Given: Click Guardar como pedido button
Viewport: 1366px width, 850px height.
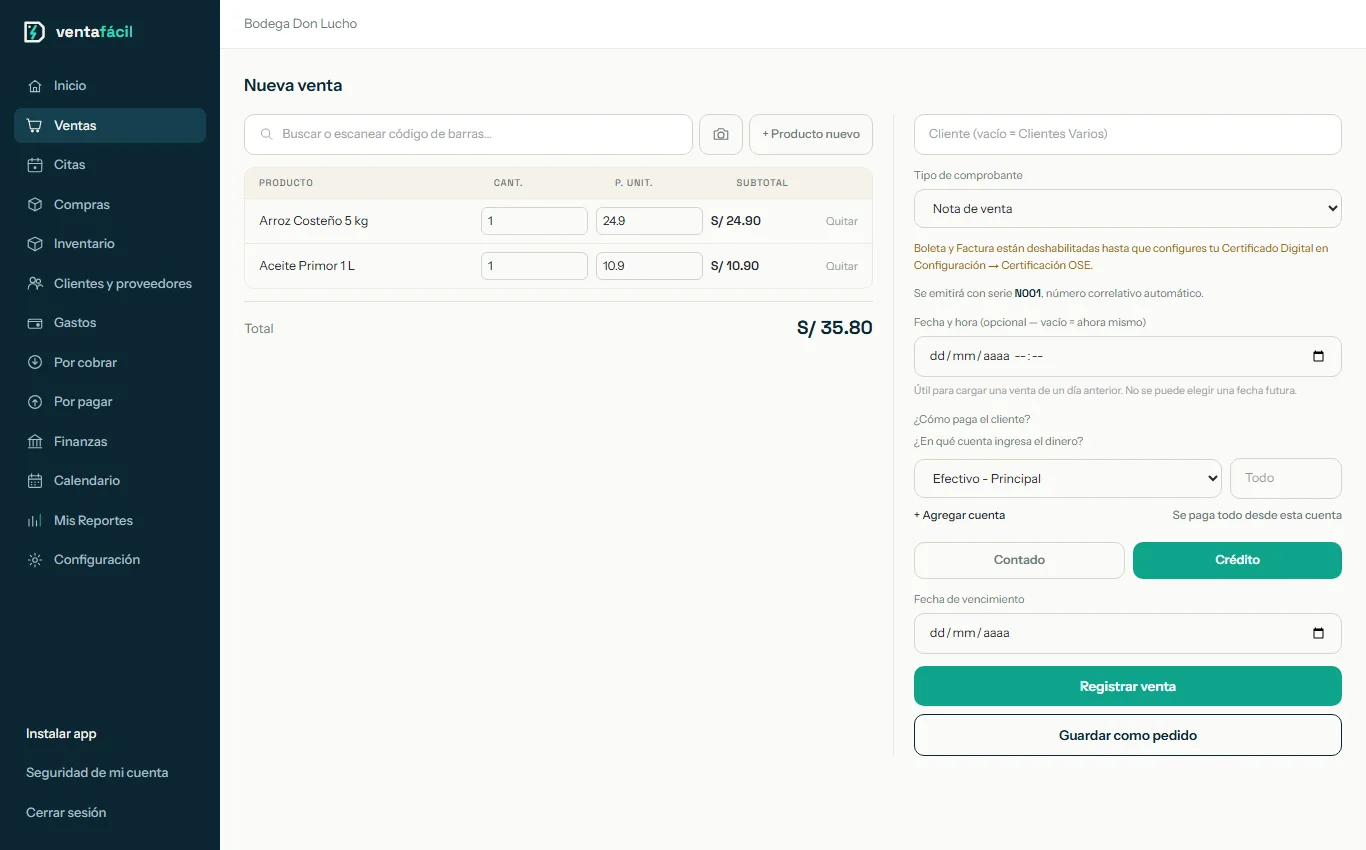Looking at the screenshot, I should point(1128,735).
